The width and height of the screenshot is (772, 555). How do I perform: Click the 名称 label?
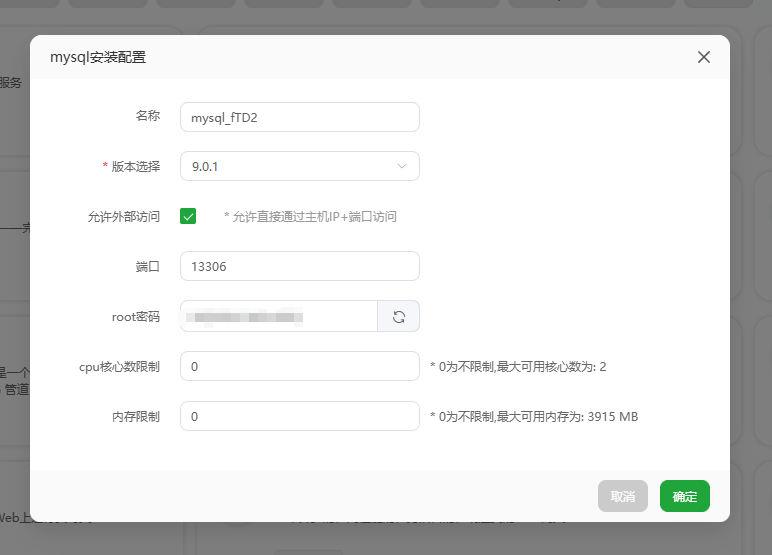(147, 116)
